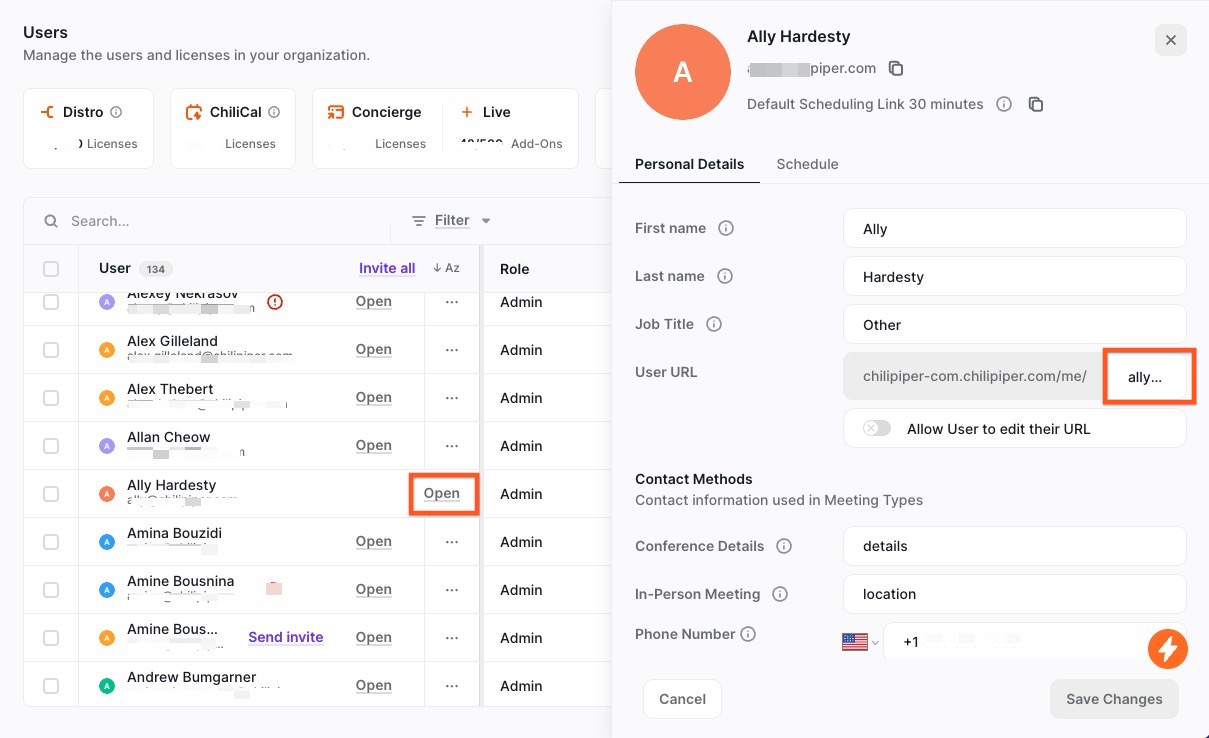The height and width of the screenshot is (738, 1209).
Task: Click the Send invite link
Action: click(x=285, y=637)
